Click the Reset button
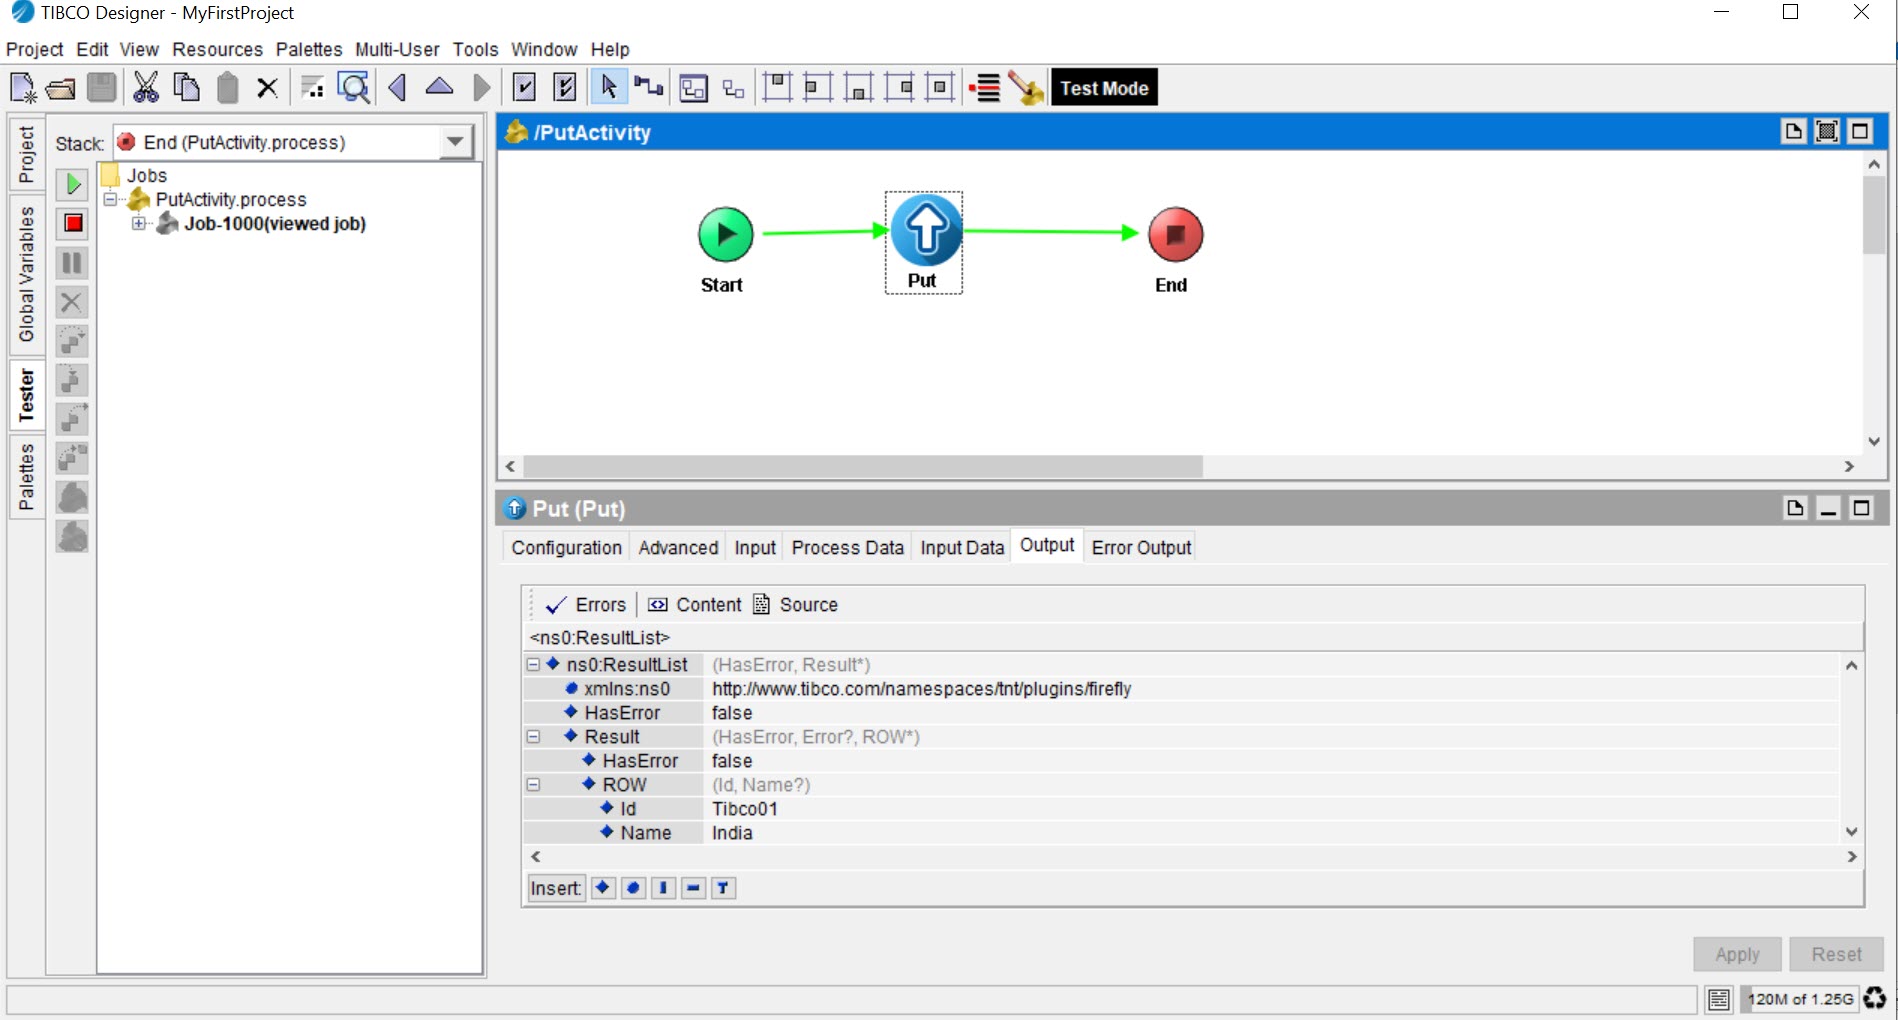The height and width of the screenshot is (1020, 1898). pyautogui.click(x=1836, y=954)
